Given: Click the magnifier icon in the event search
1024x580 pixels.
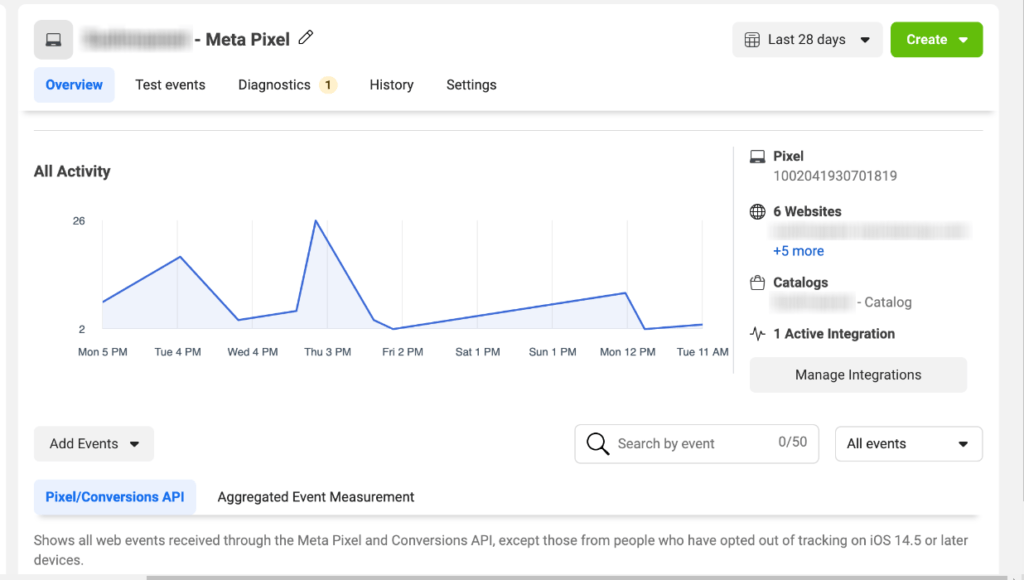Looking at the screenshot, I should 598,443.
